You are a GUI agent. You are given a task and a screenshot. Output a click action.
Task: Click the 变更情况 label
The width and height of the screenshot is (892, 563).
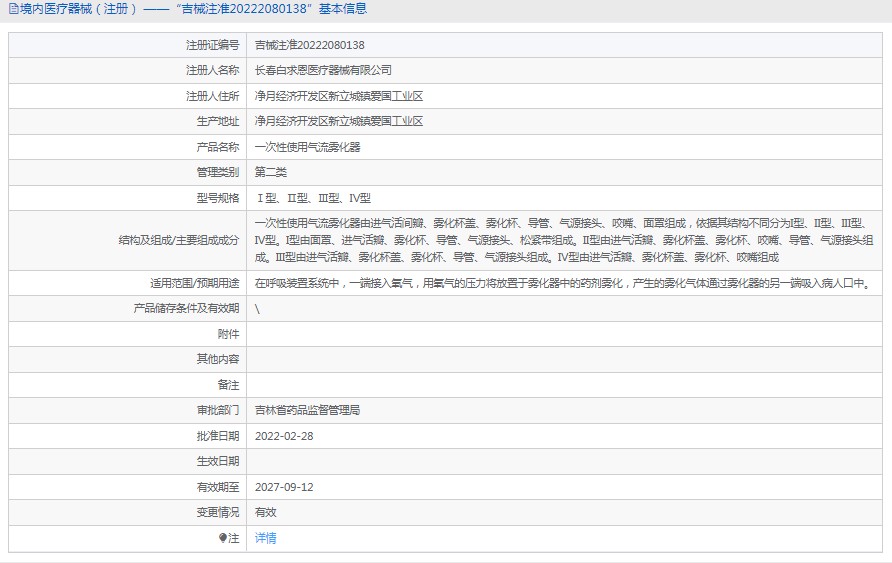click(218, 512)
